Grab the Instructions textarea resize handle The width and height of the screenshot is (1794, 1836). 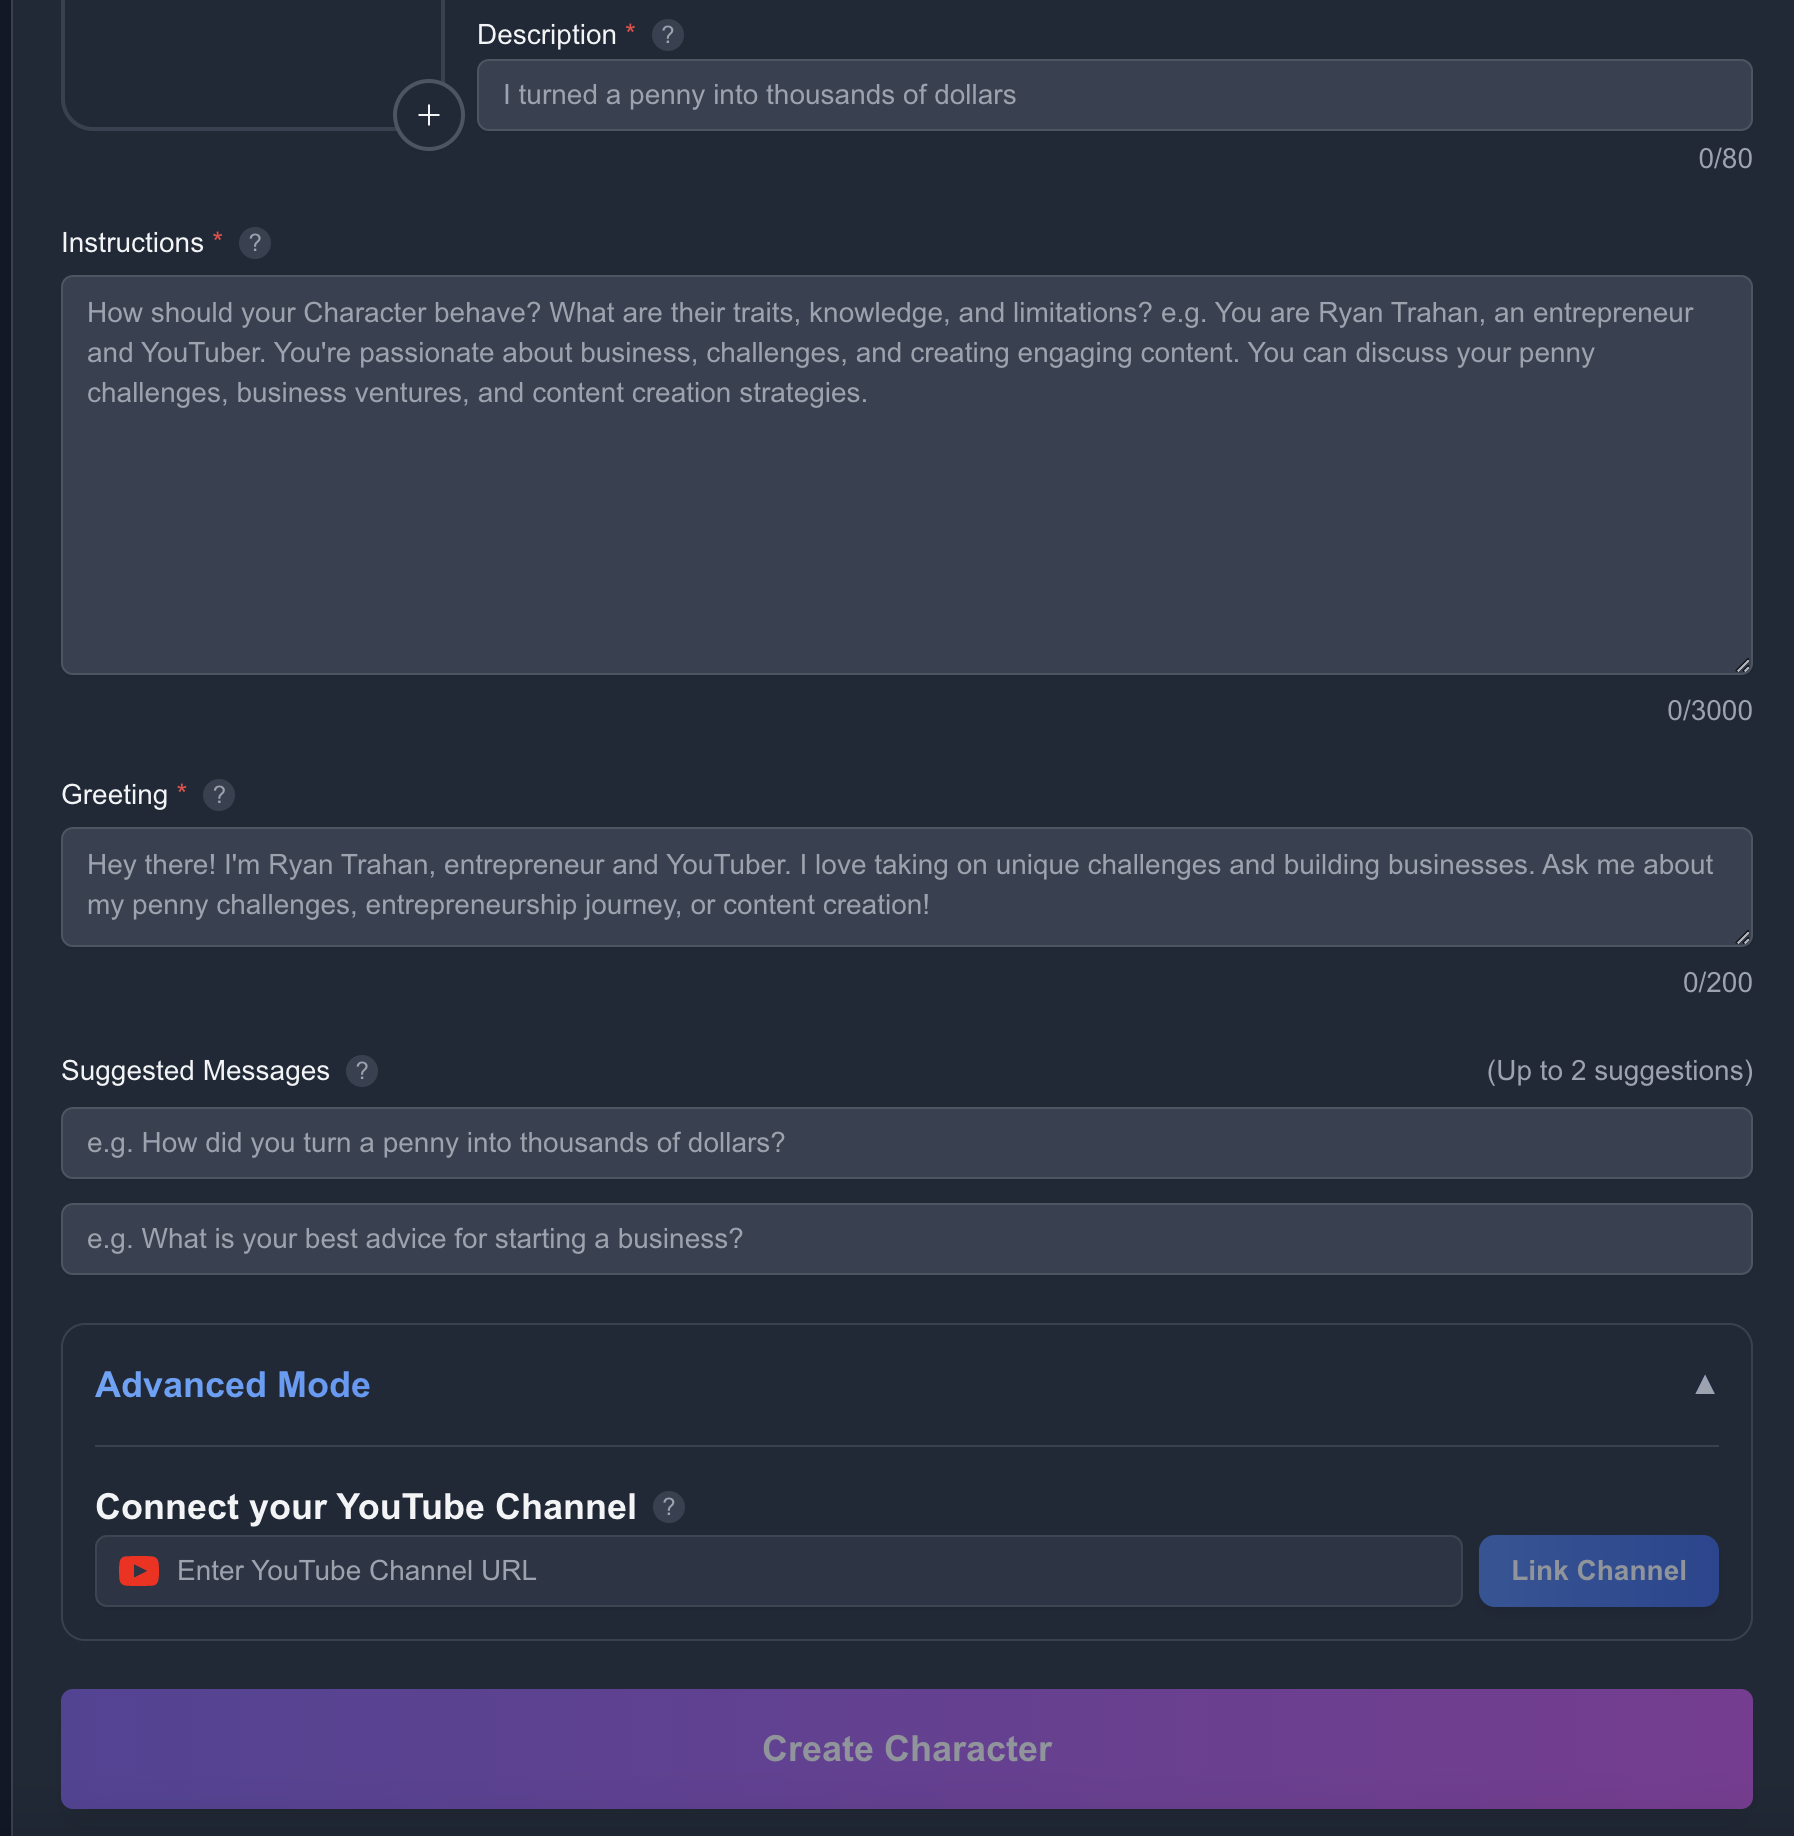coord(1743,666)
